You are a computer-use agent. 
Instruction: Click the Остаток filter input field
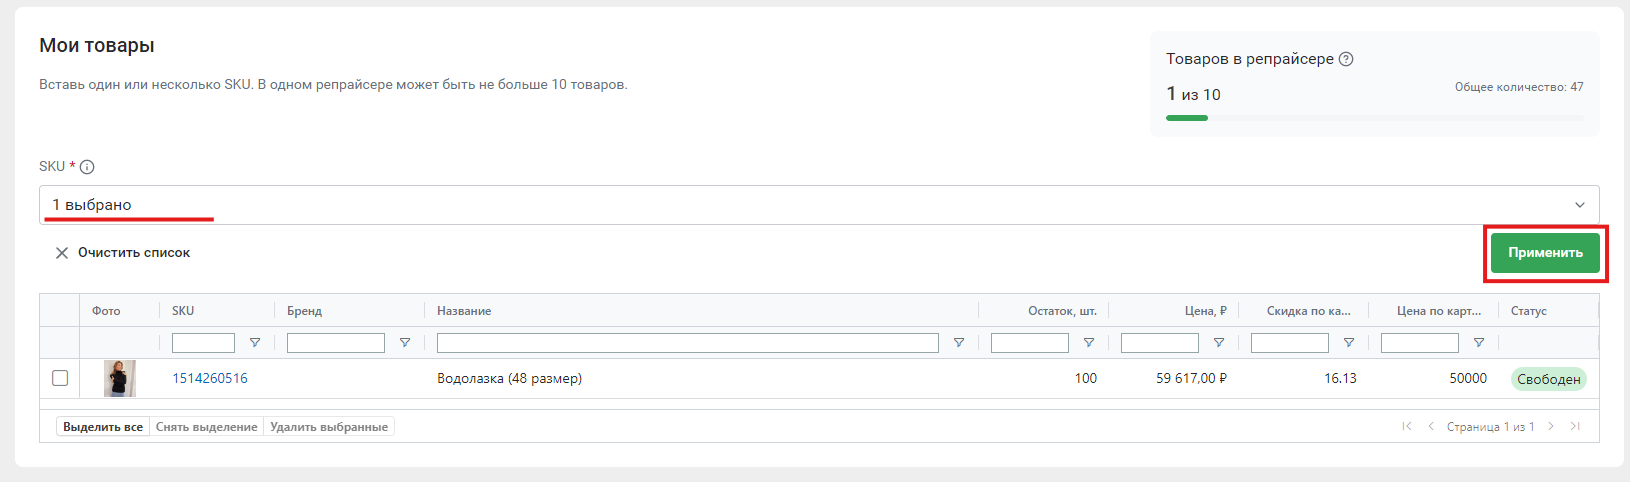pyautogui.click(x=1030, y=343)
